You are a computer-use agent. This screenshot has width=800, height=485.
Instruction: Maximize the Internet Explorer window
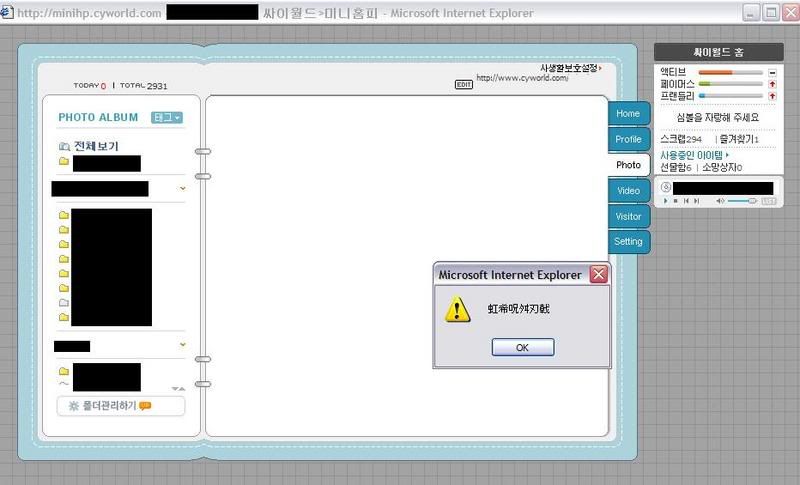tap(771, 13)
